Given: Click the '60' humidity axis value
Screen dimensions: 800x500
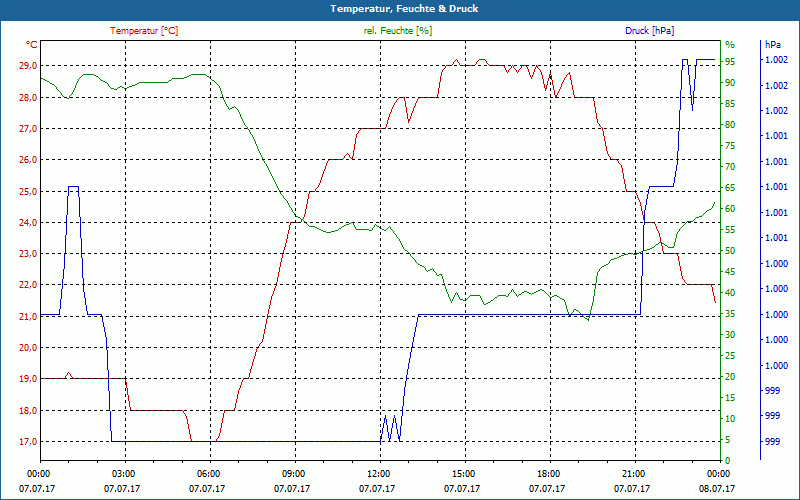Looking at the screenshot, I should 730,209.
